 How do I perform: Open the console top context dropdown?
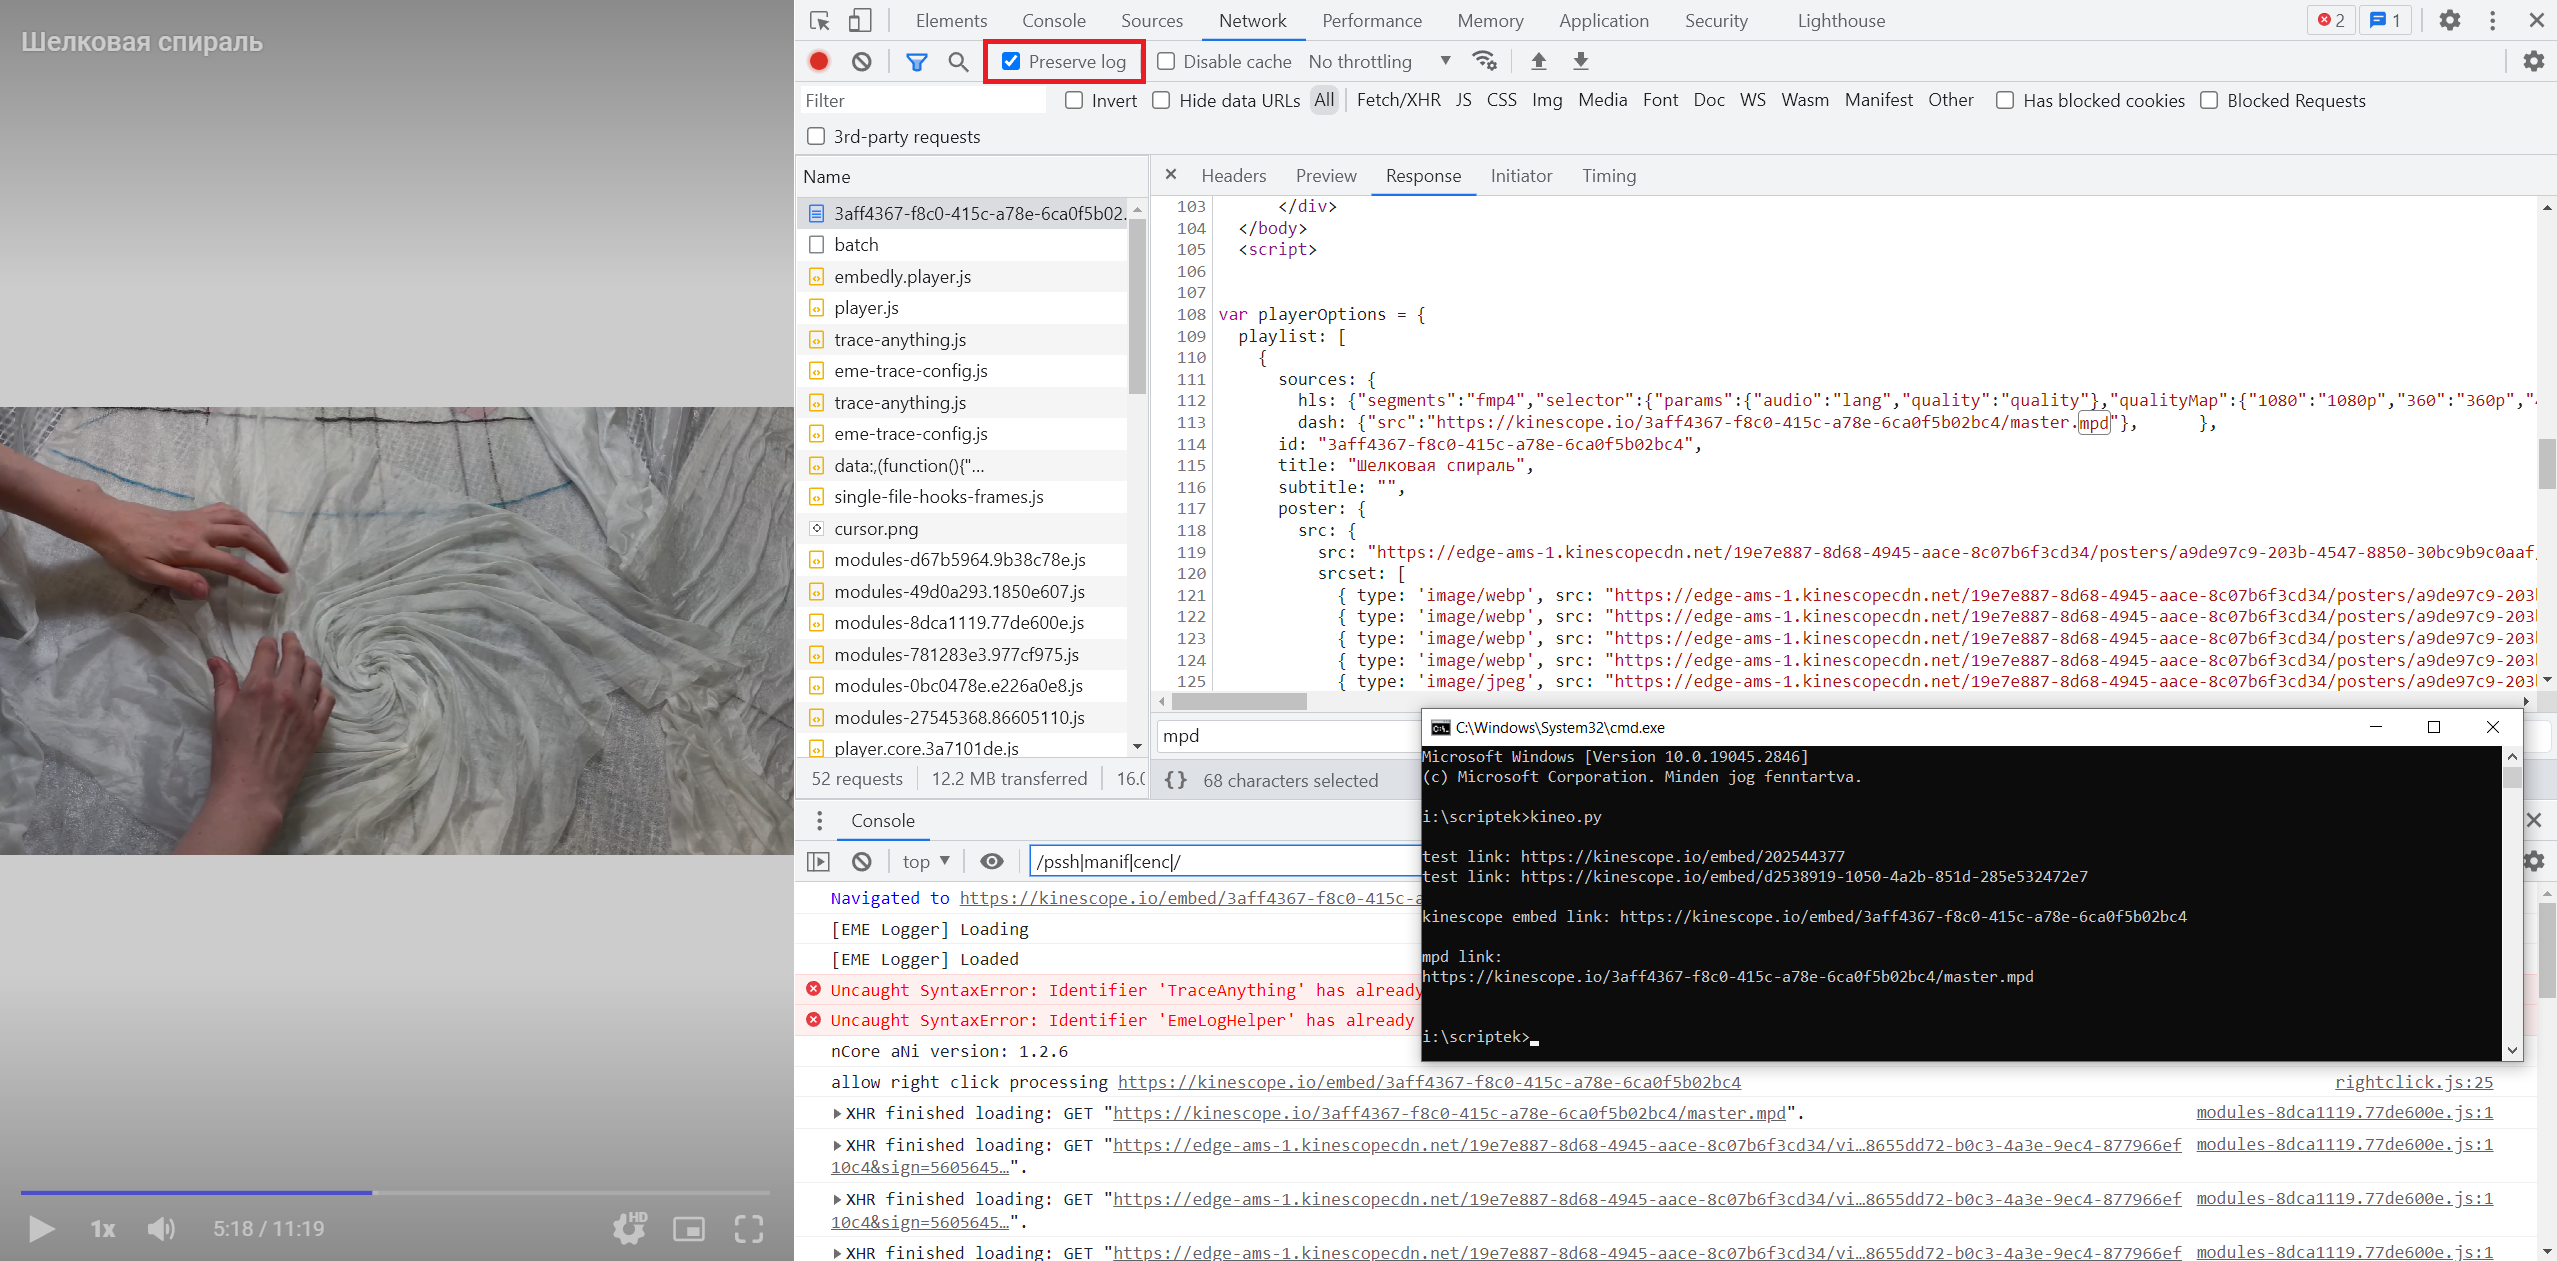click(x=925, y=861)
